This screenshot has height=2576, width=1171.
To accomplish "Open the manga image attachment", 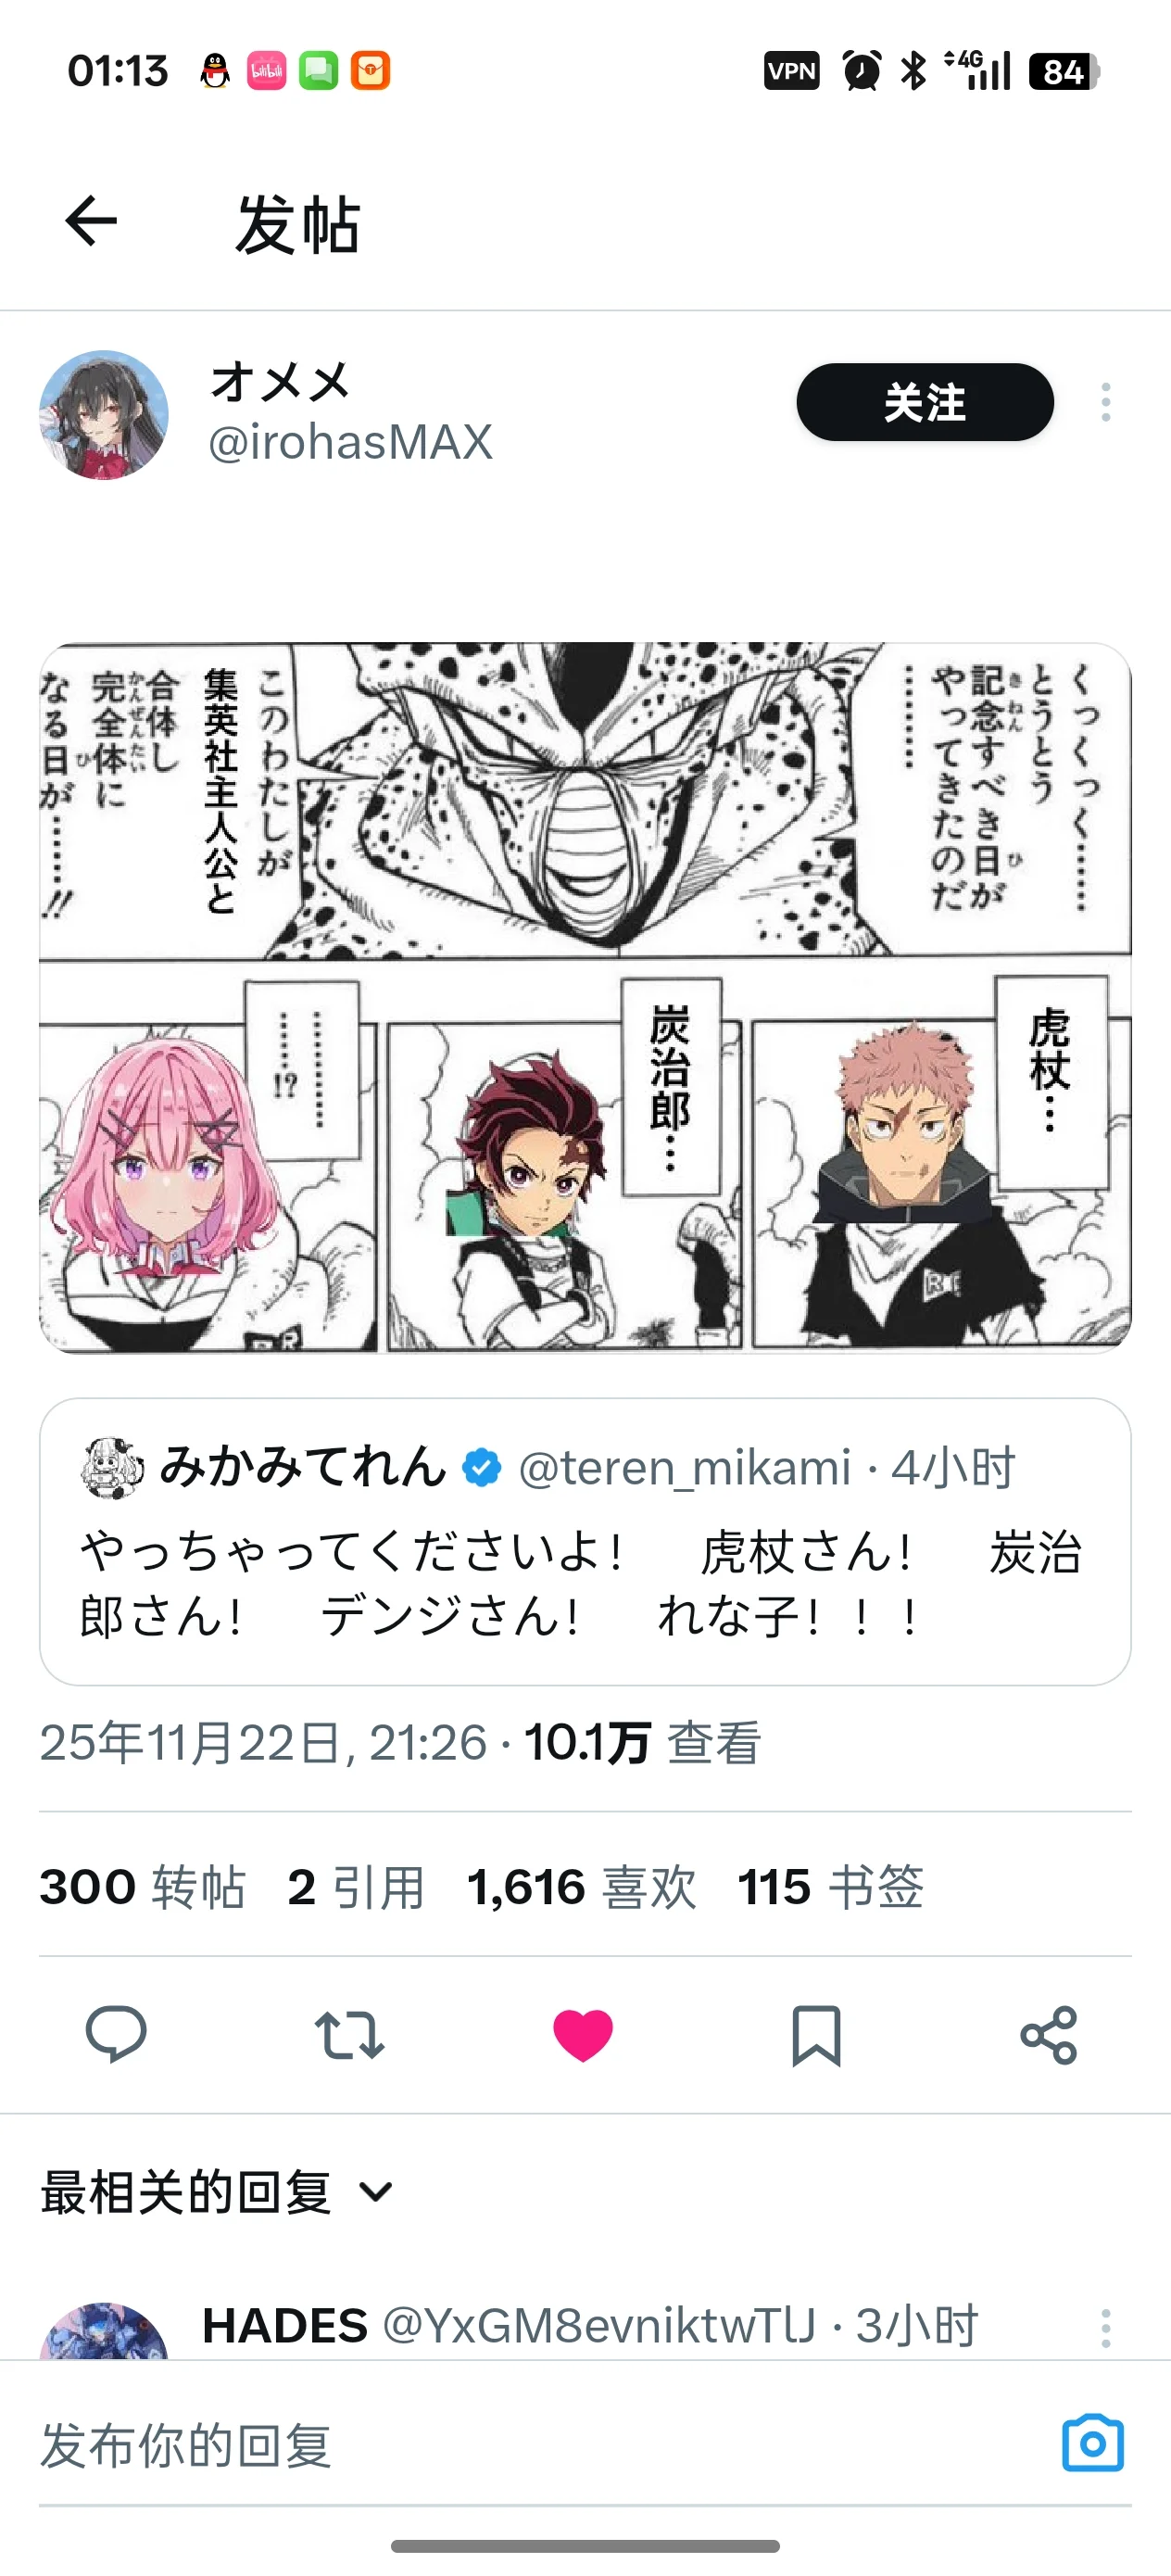I will point(585,997).
